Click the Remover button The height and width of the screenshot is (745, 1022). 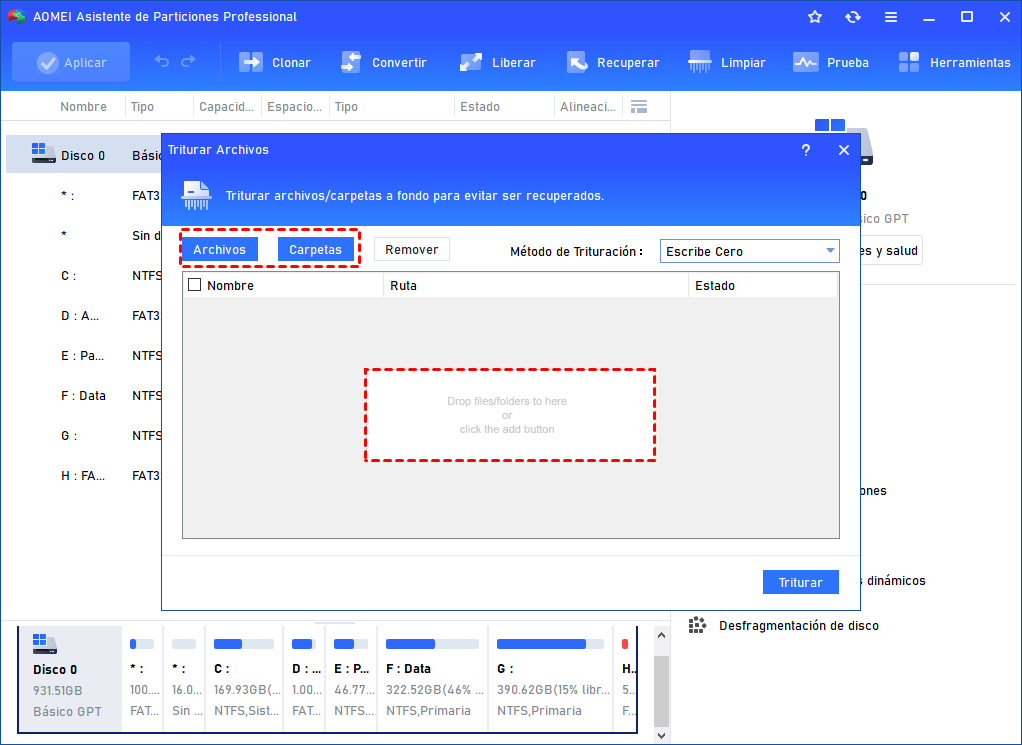tap(412, 250)
